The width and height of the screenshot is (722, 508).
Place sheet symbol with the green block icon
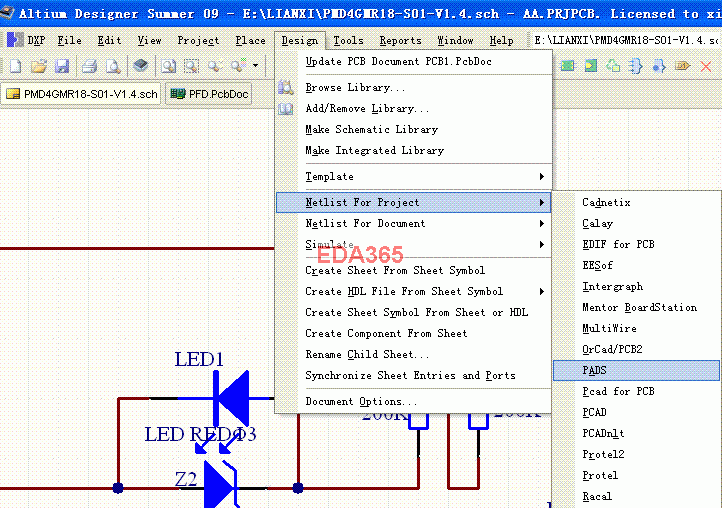pyautogui.click(x=568, y=66)
